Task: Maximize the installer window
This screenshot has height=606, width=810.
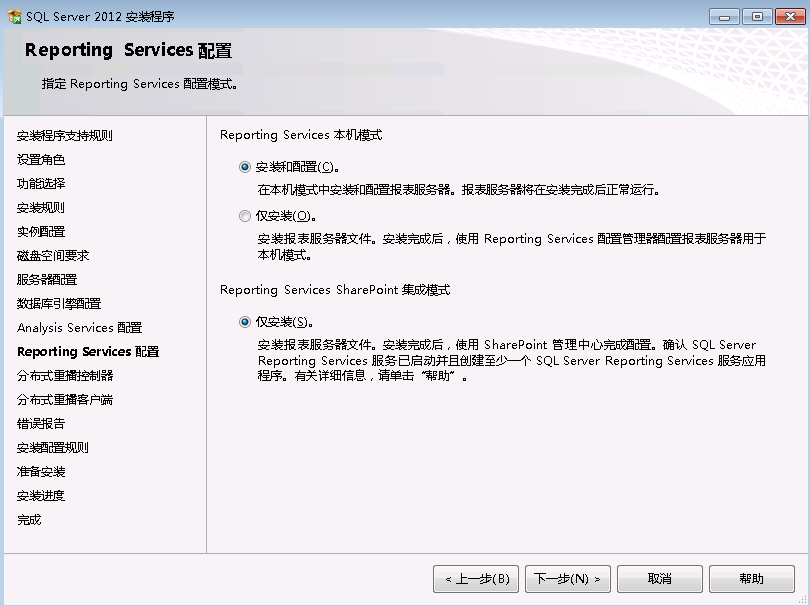Action: click(x=757, y=17)
